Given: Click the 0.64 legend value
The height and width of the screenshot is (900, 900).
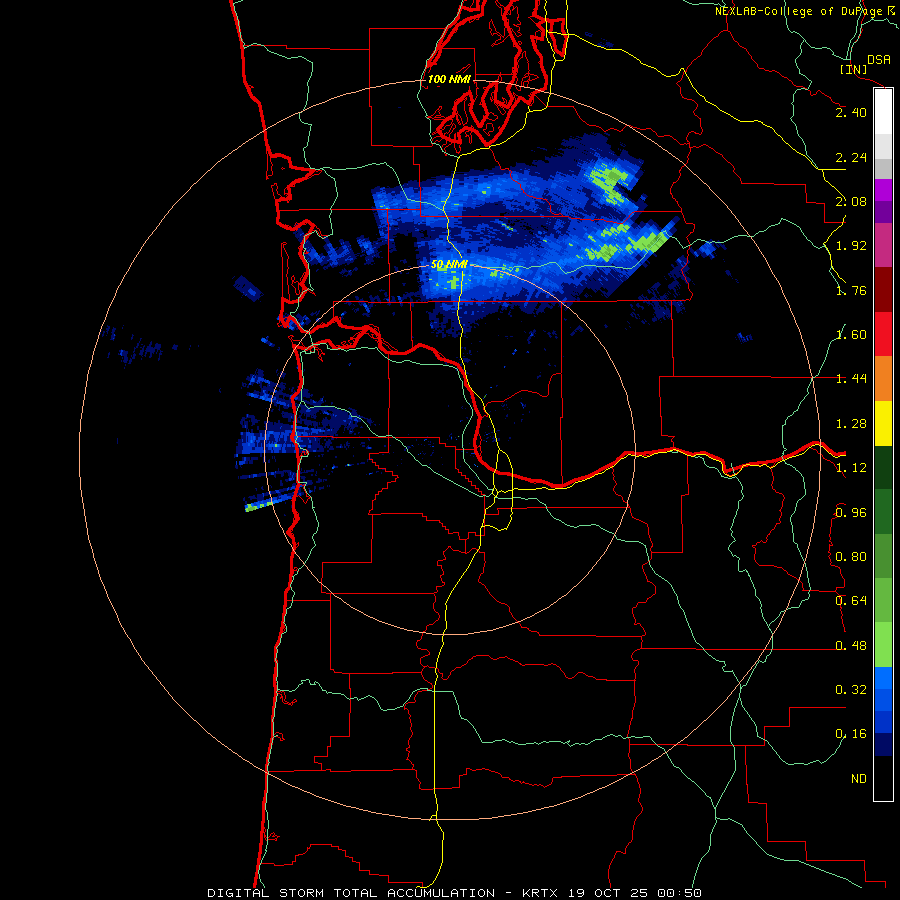Looking at the screenshot, I should (x=851, y=601).
